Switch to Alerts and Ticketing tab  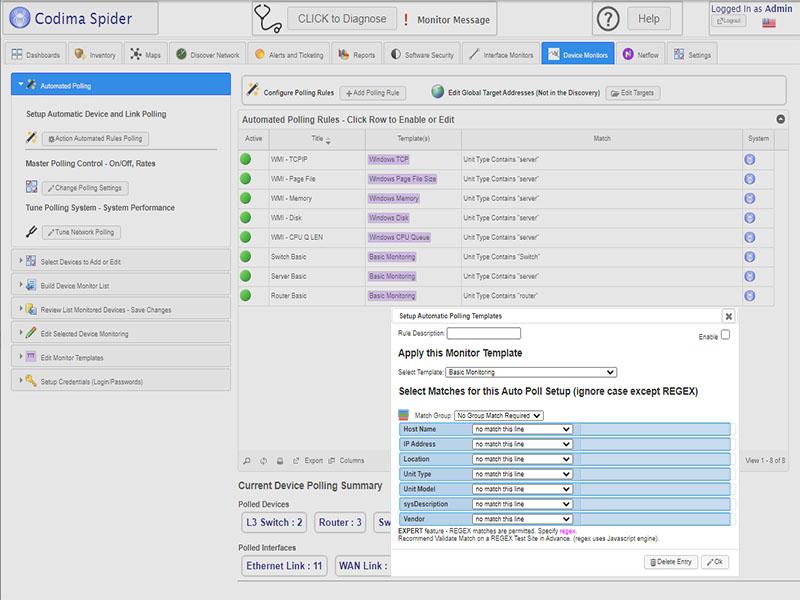point(289,54)
